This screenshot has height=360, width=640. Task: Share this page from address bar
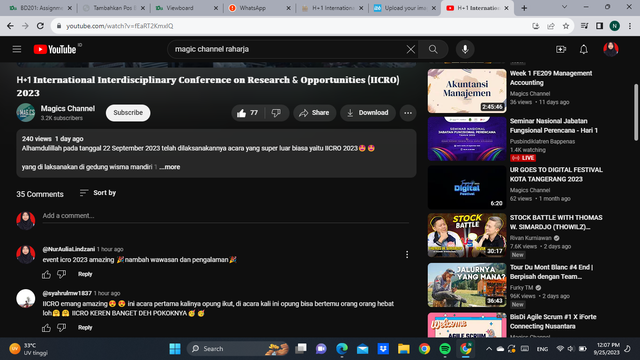[551, 26]
